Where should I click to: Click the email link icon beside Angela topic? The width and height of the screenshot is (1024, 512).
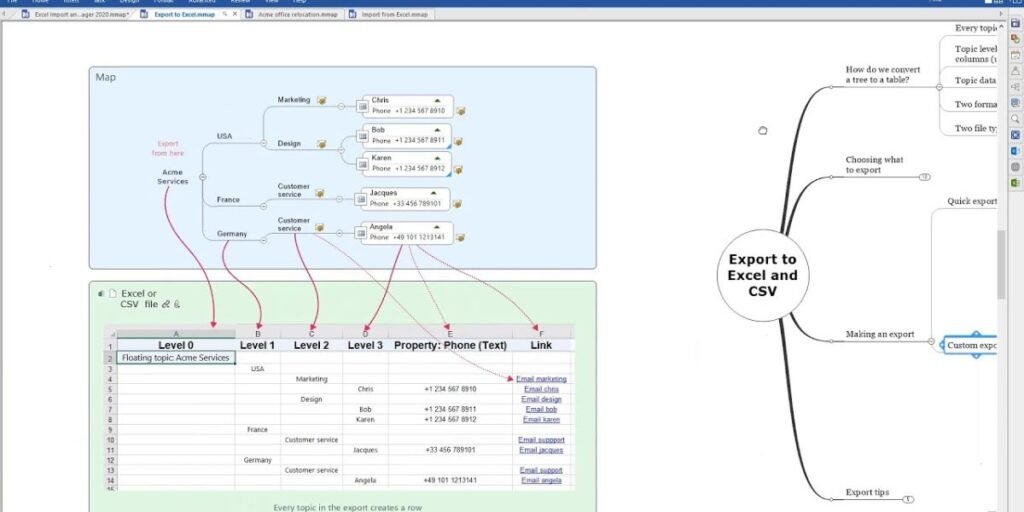(x=460, y=238)
